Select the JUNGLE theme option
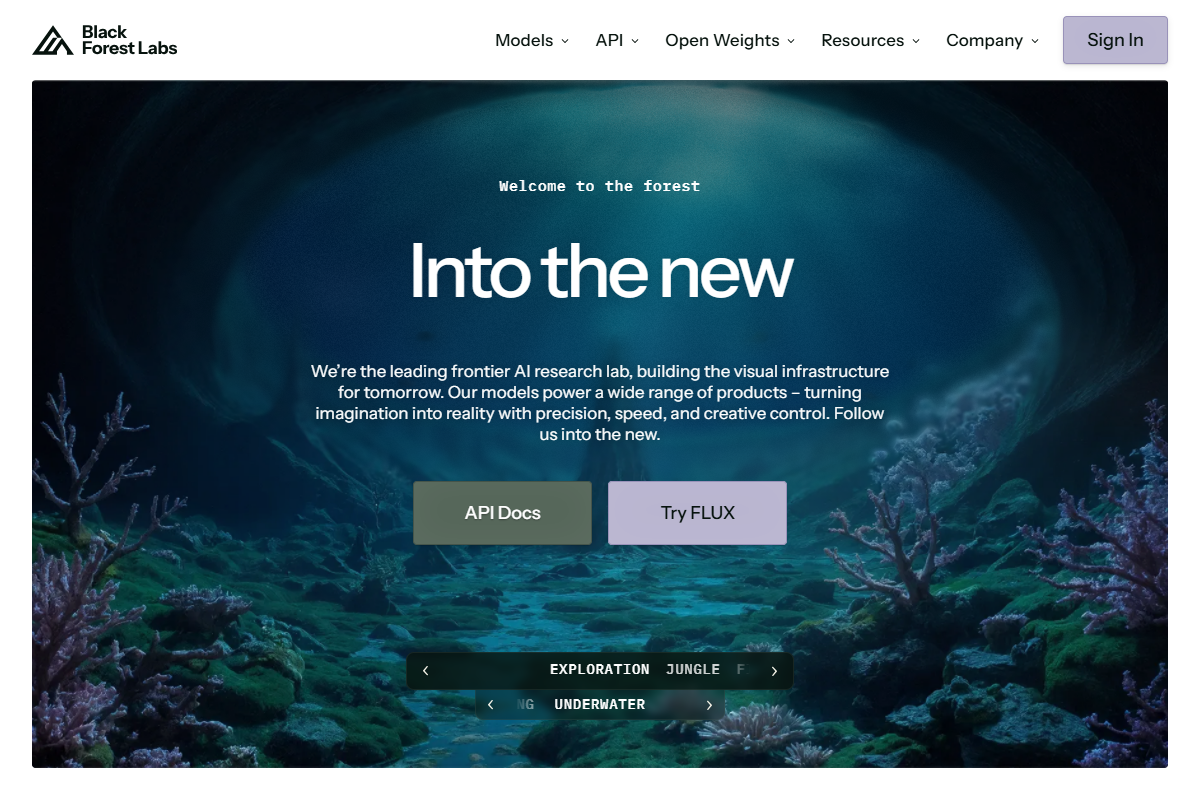This screenshot has height=800, width=1200. [x=693, y=670]
